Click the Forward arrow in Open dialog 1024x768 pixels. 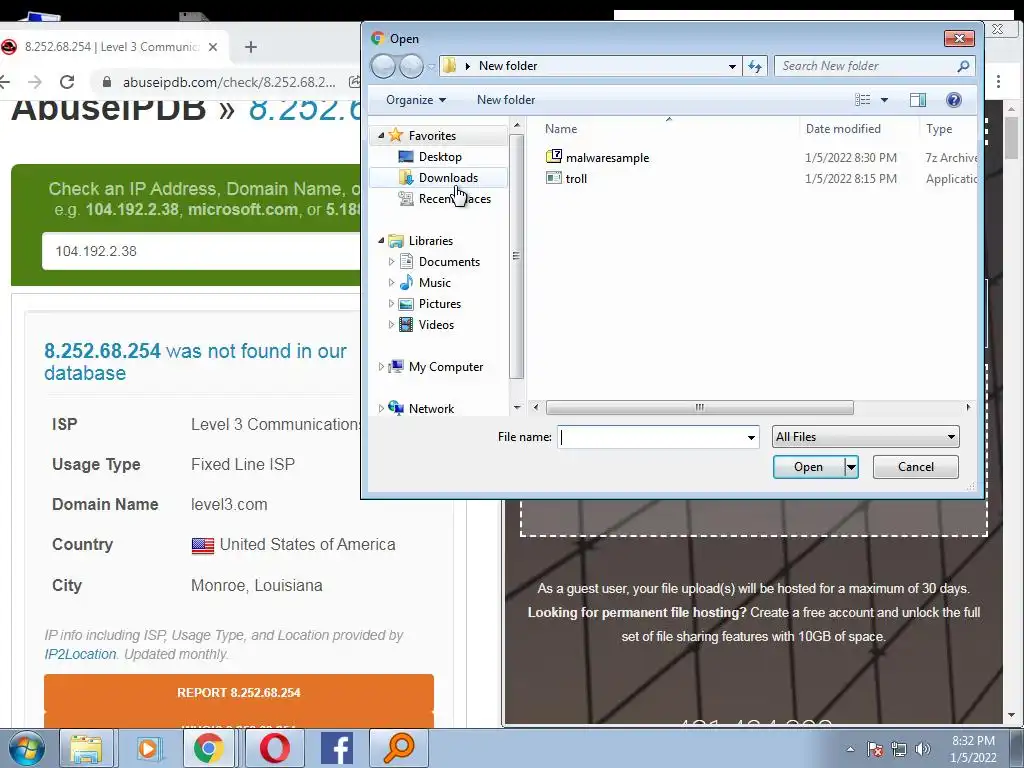pos(411,66)
